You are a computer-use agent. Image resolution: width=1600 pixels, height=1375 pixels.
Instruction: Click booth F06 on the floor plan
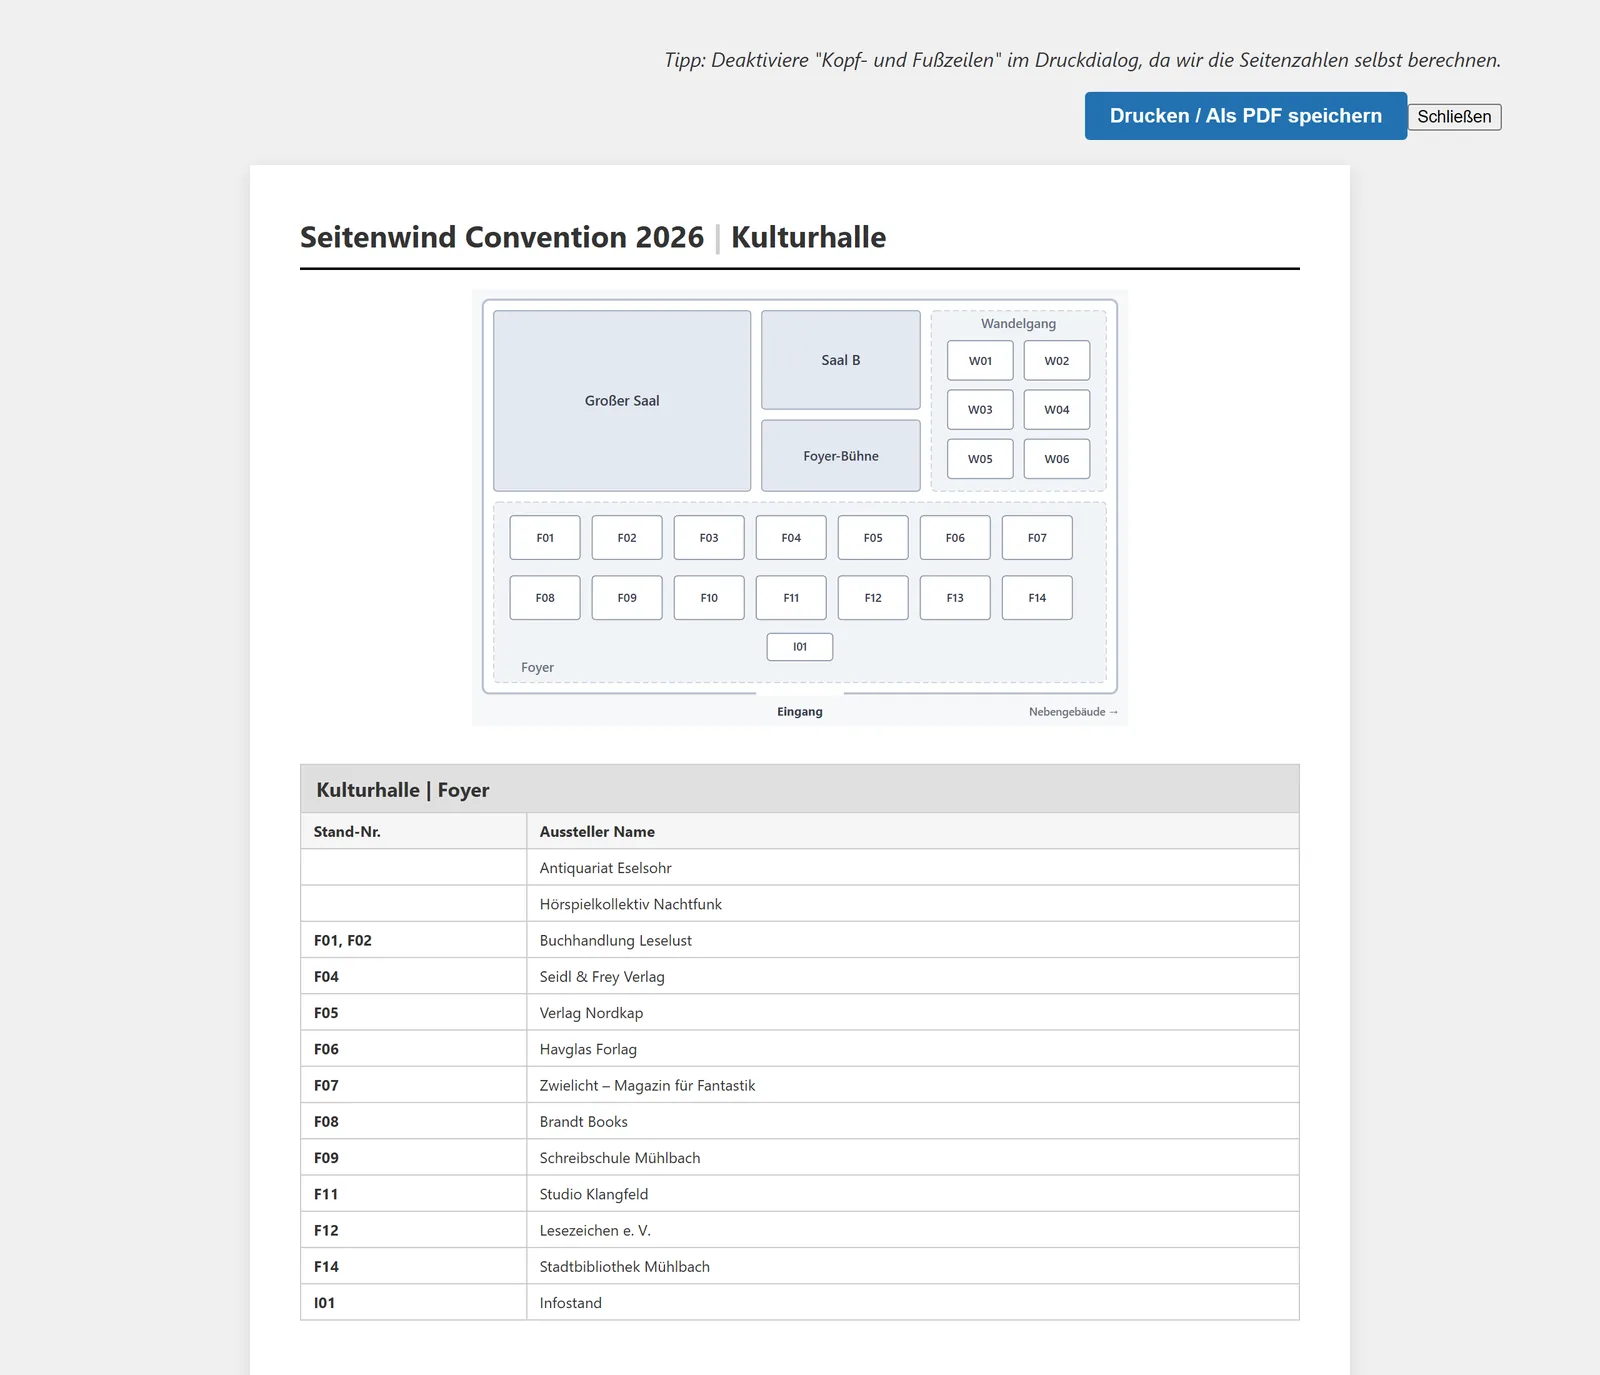point(955,538)
